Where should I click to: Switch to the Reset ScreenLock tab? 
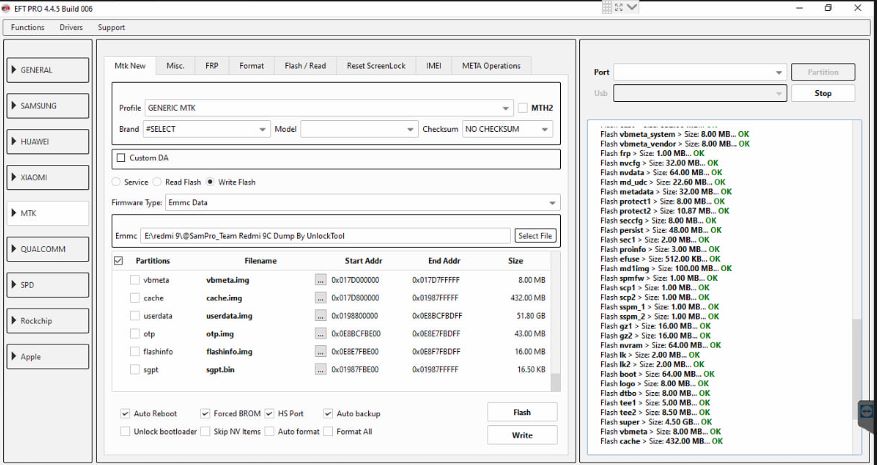(376, 65)
